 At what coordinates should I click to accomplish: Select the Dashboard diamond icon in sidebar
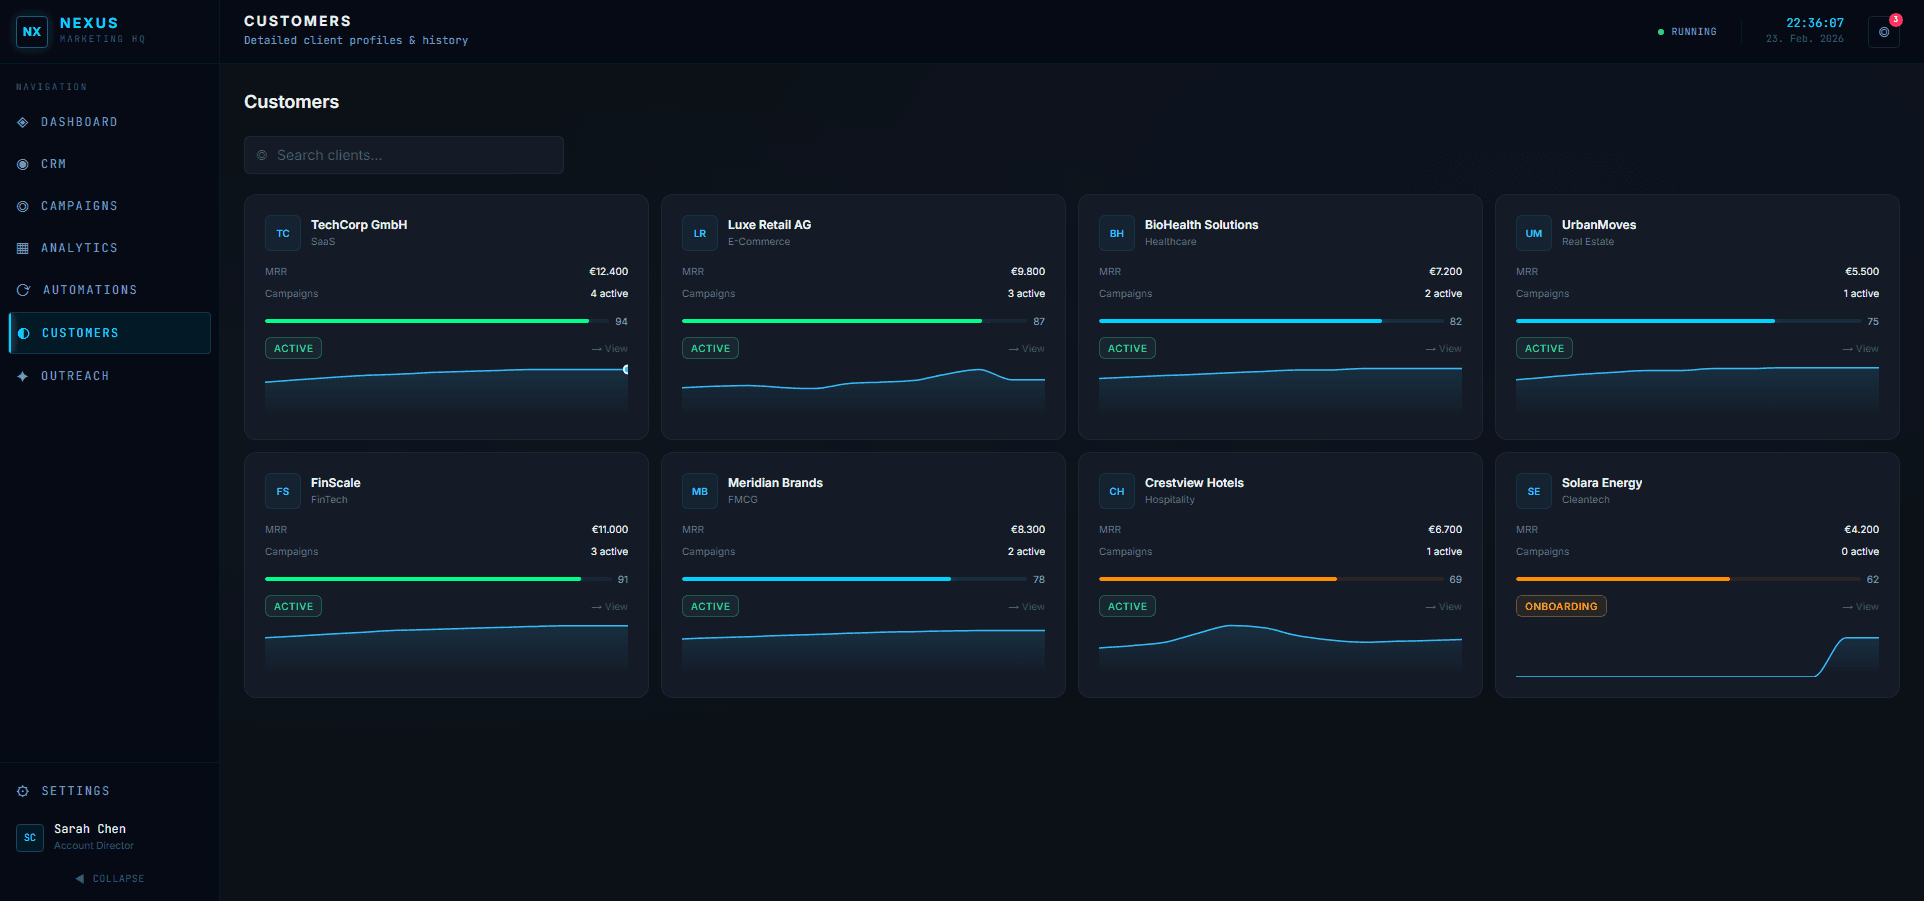(x=22, y=121)
